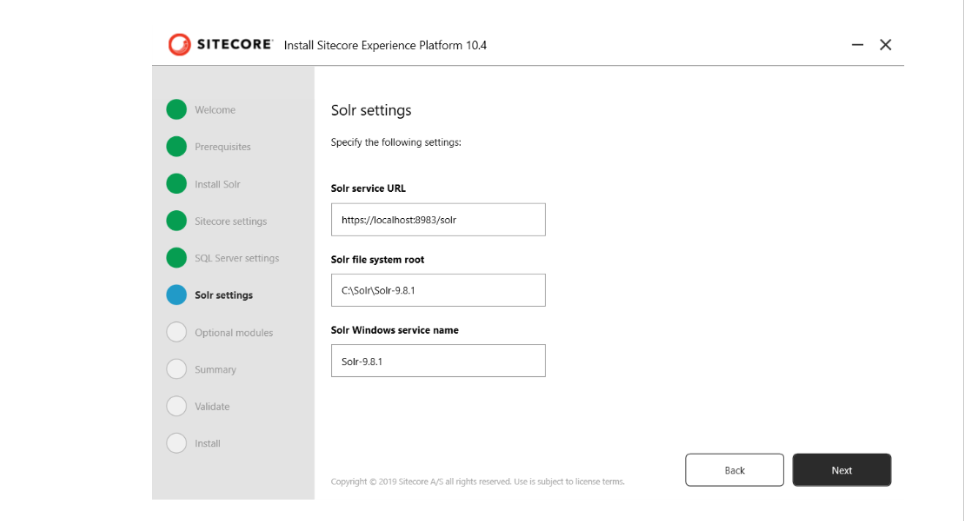Click the empty Install step circle
Screen dimensions: 964x521
click(x=176, y=443)
